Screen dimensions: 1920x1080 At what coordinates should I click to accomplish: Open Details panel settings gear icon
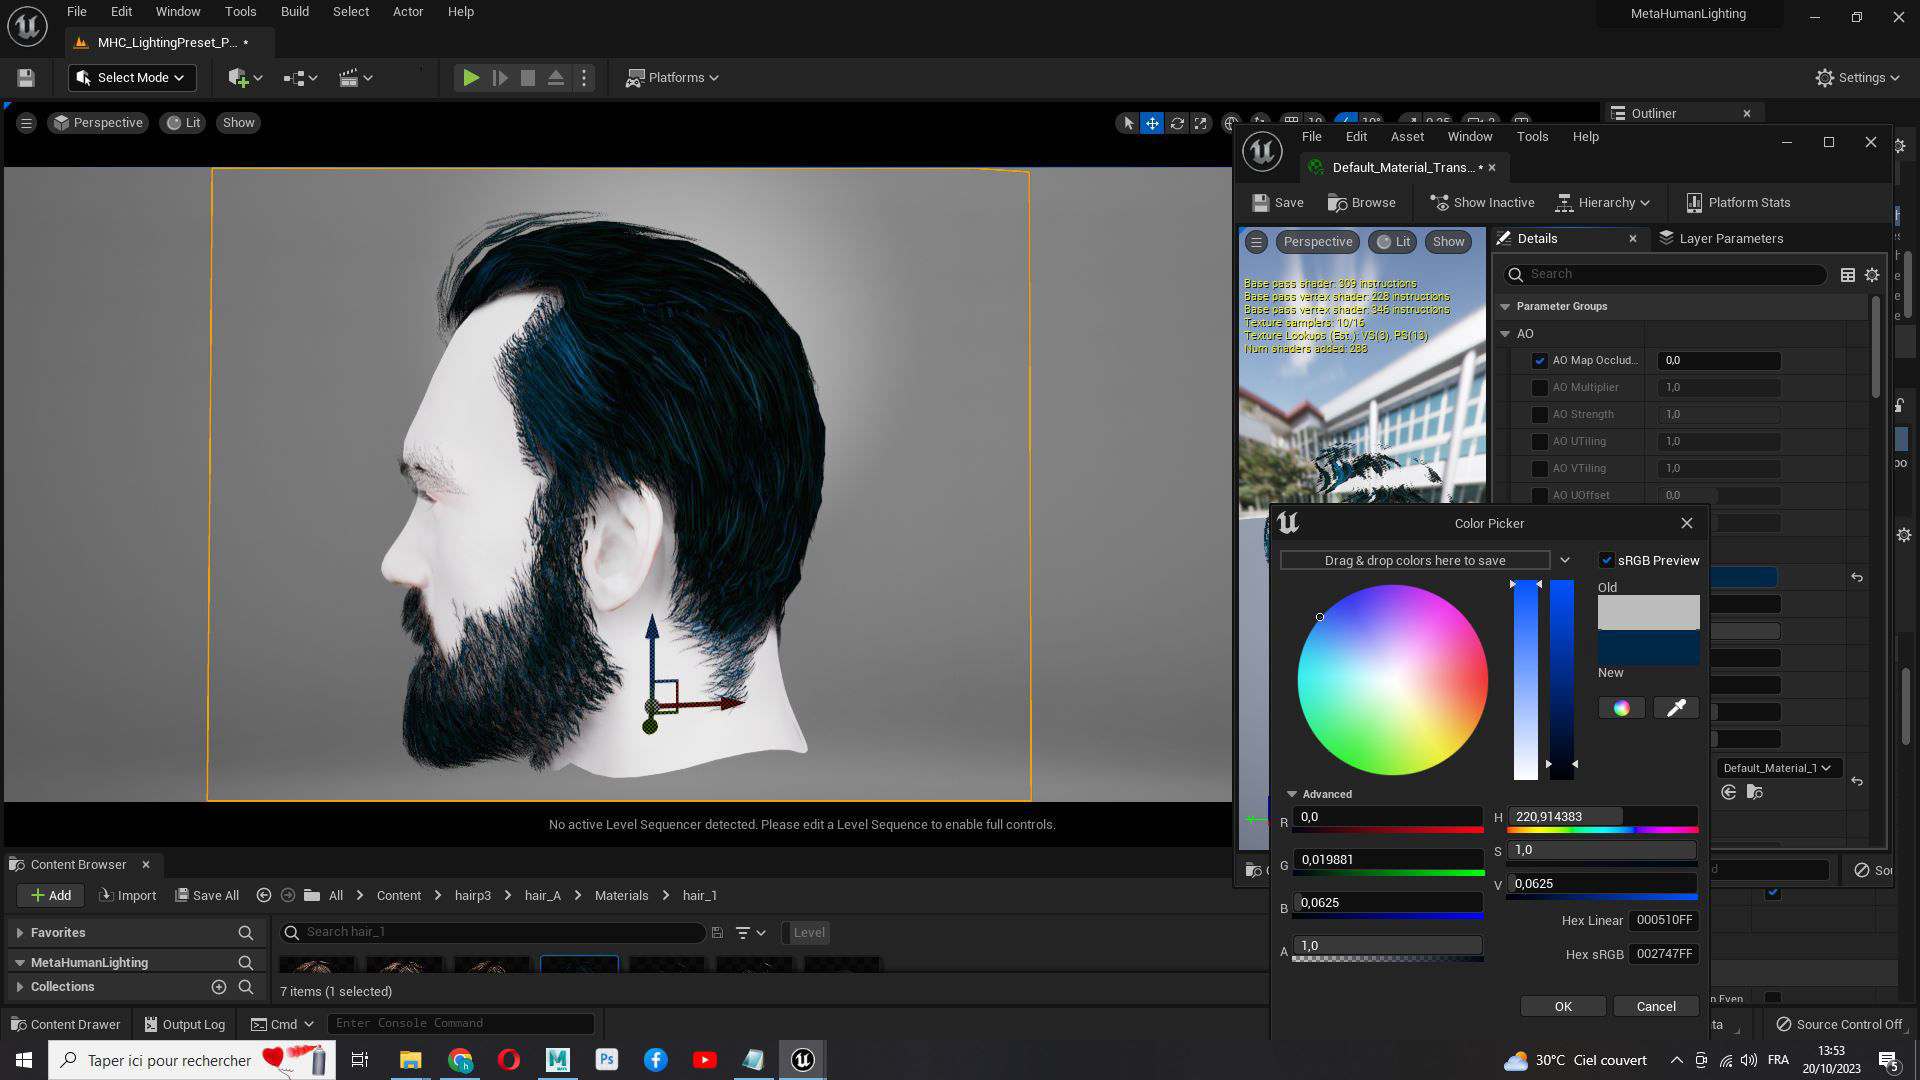pyautogui.click(x=1872, y=275)
